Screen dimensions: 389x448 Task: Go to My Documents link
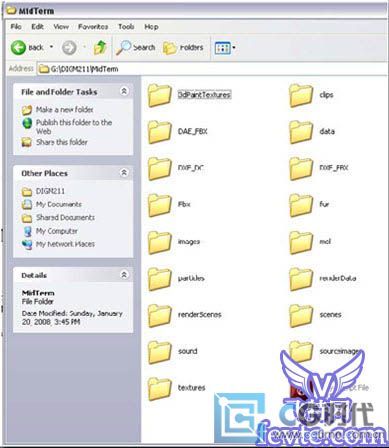pos(59,204)
